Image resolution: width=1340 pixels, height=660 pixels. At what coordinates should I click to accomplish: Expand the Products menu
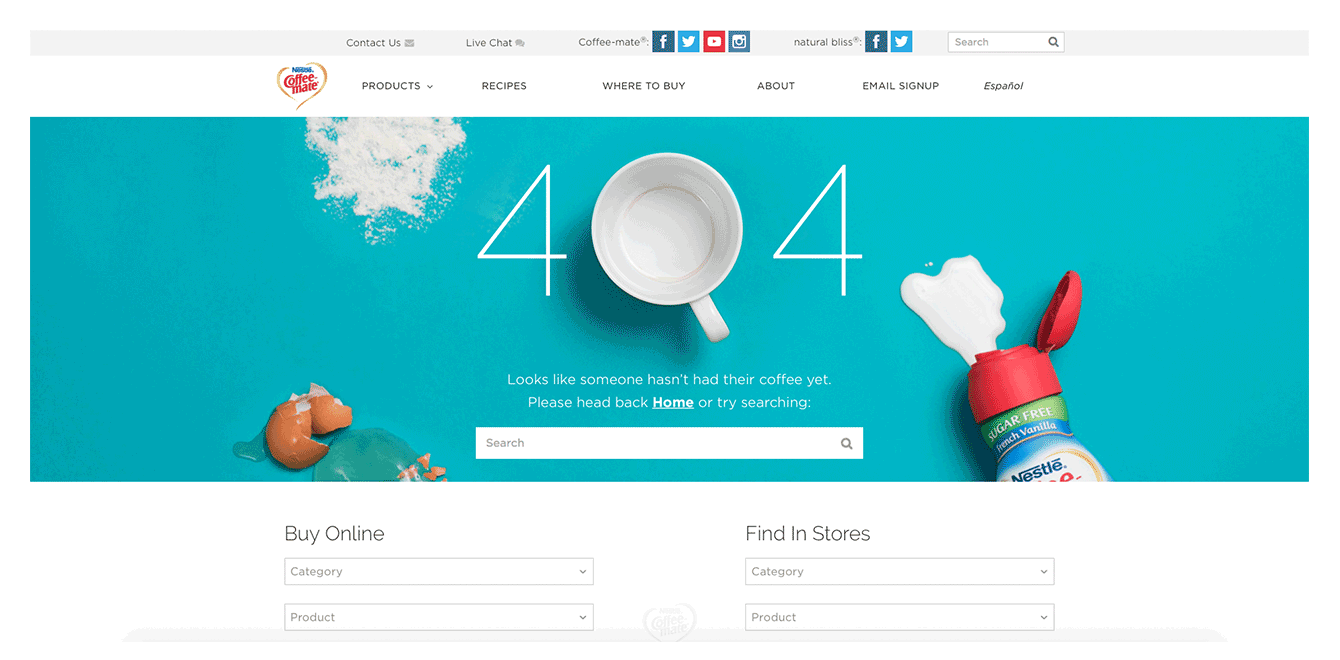pos(397,86)
